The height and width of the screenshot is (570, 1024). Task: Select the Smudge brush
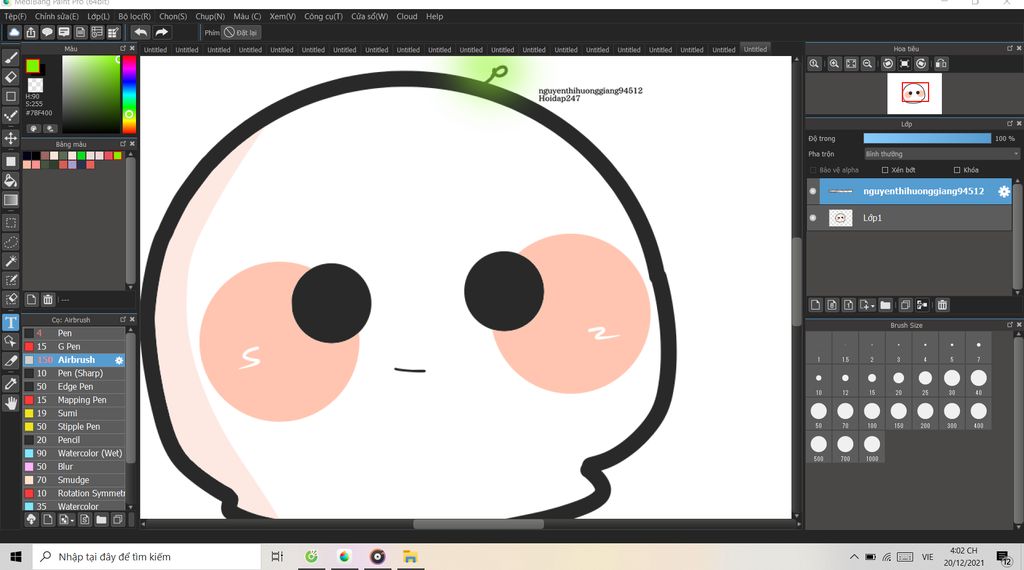[74, 480]
